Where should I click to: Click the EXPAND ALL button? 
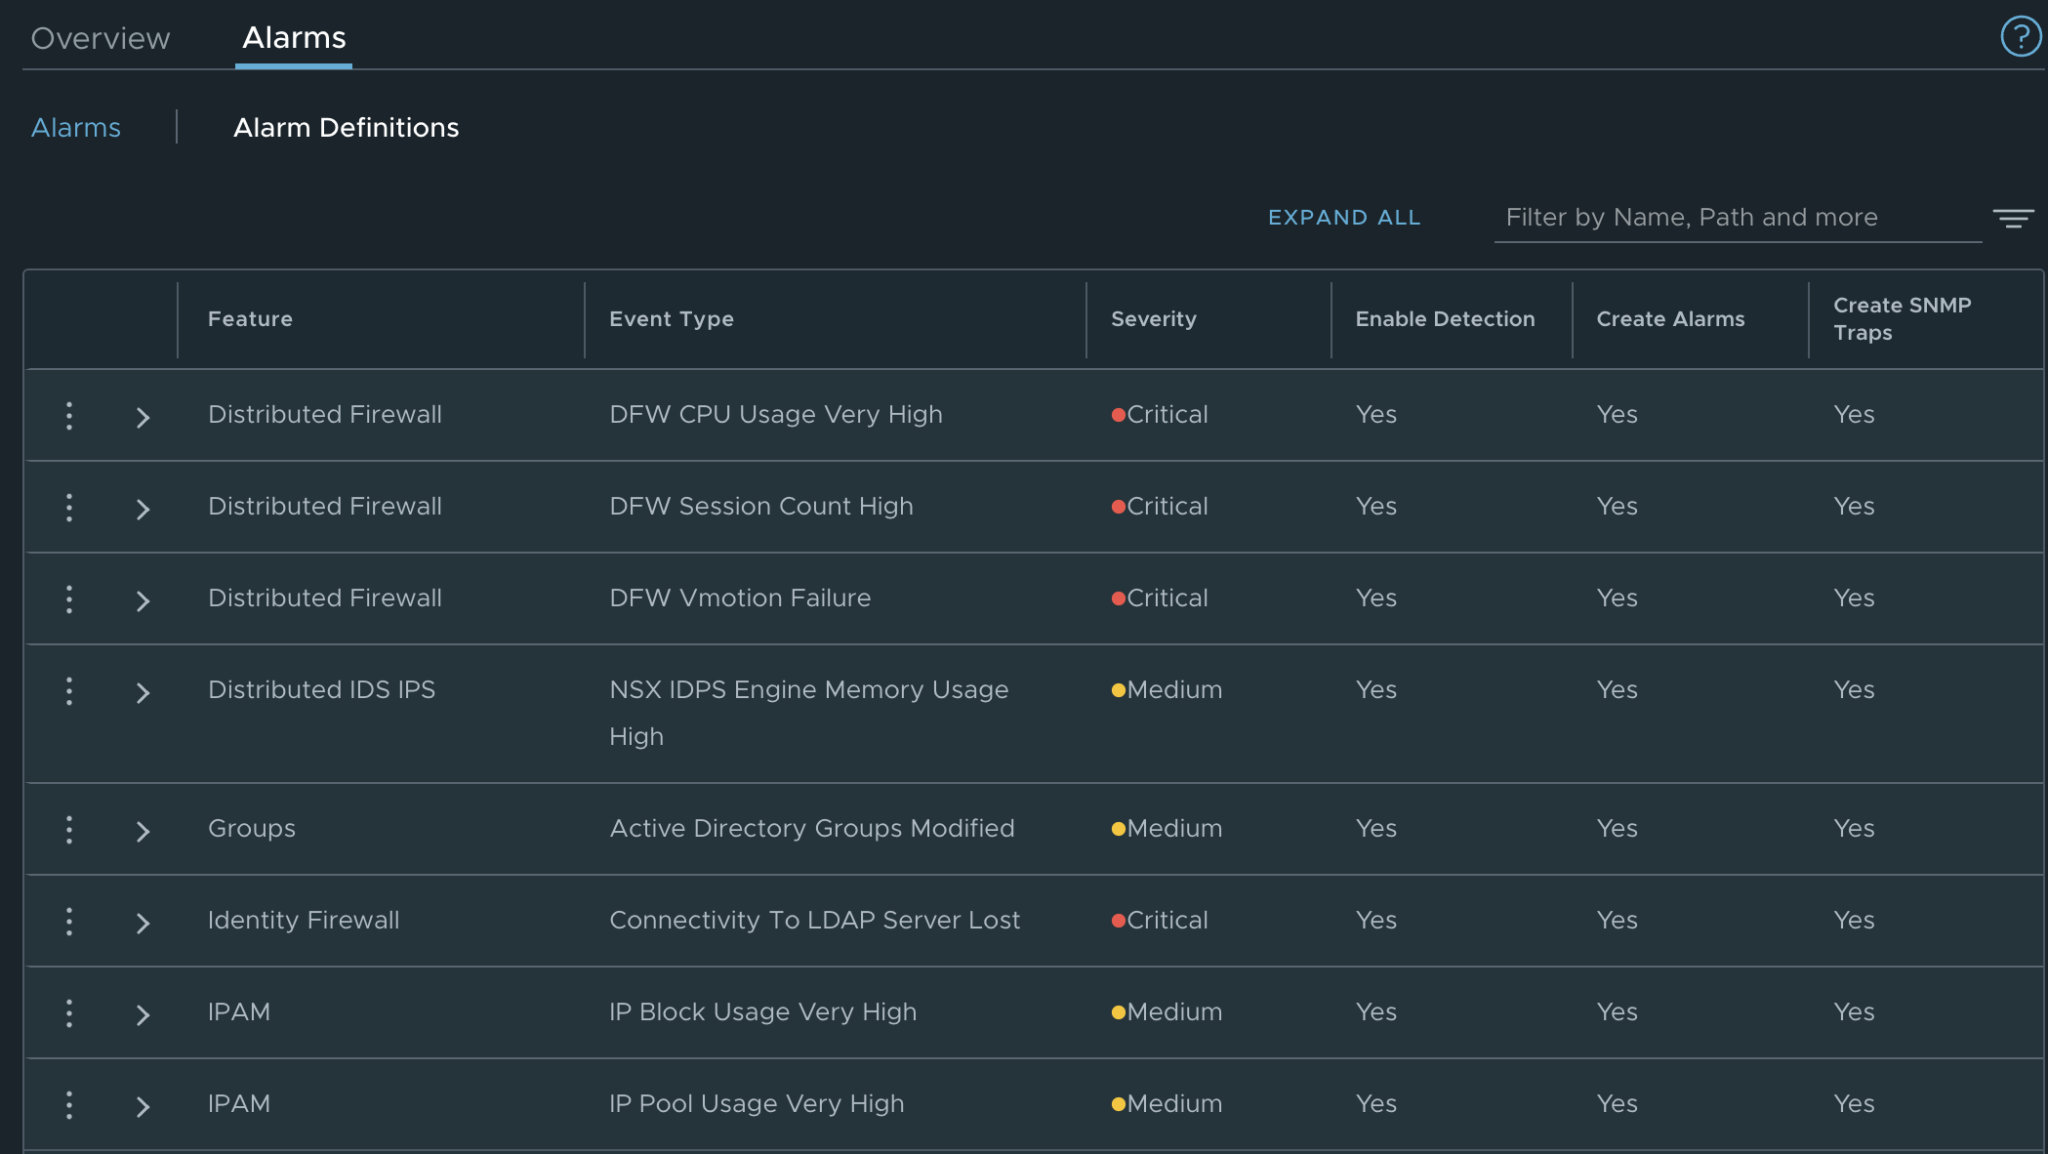[1344, 217]
